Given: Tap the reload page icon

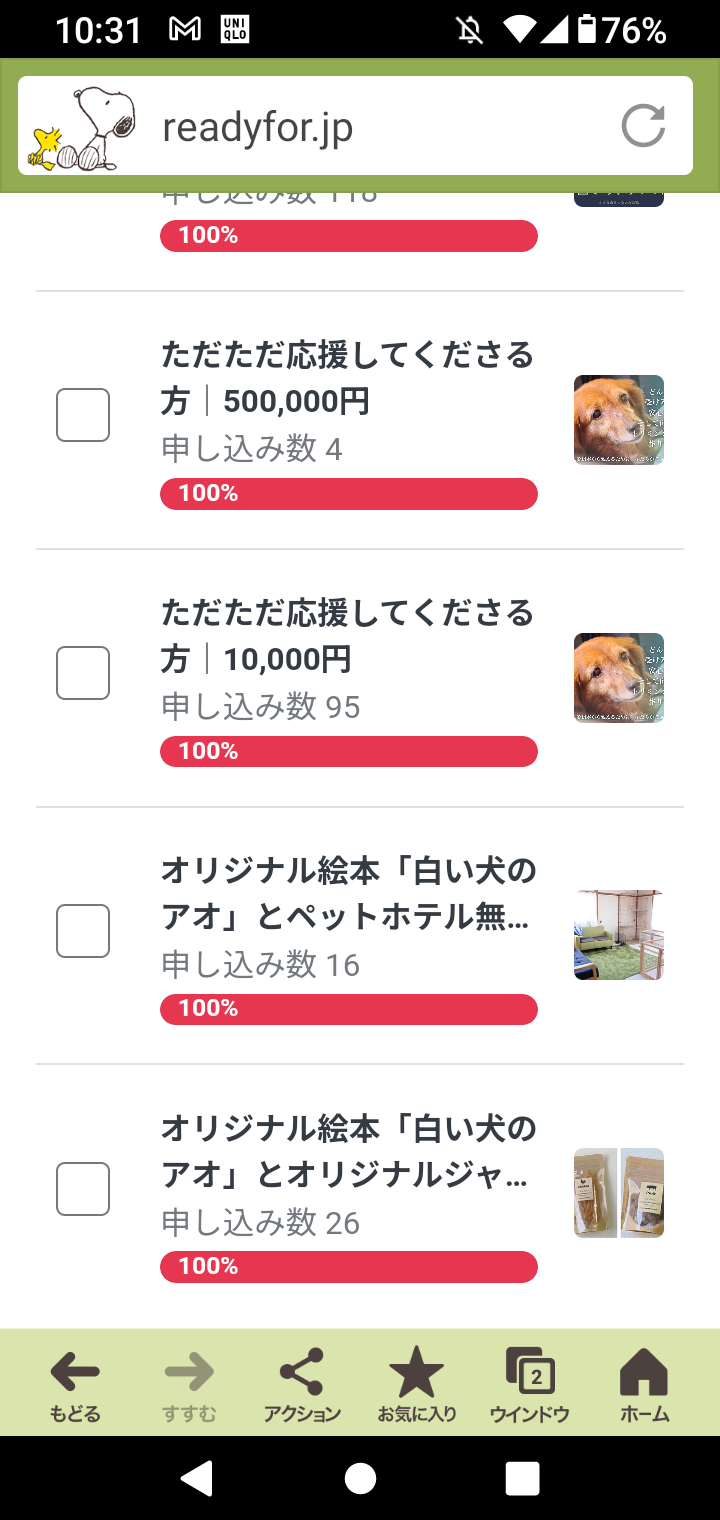Looking at the screenshot, I should click(x=643, y=127).
